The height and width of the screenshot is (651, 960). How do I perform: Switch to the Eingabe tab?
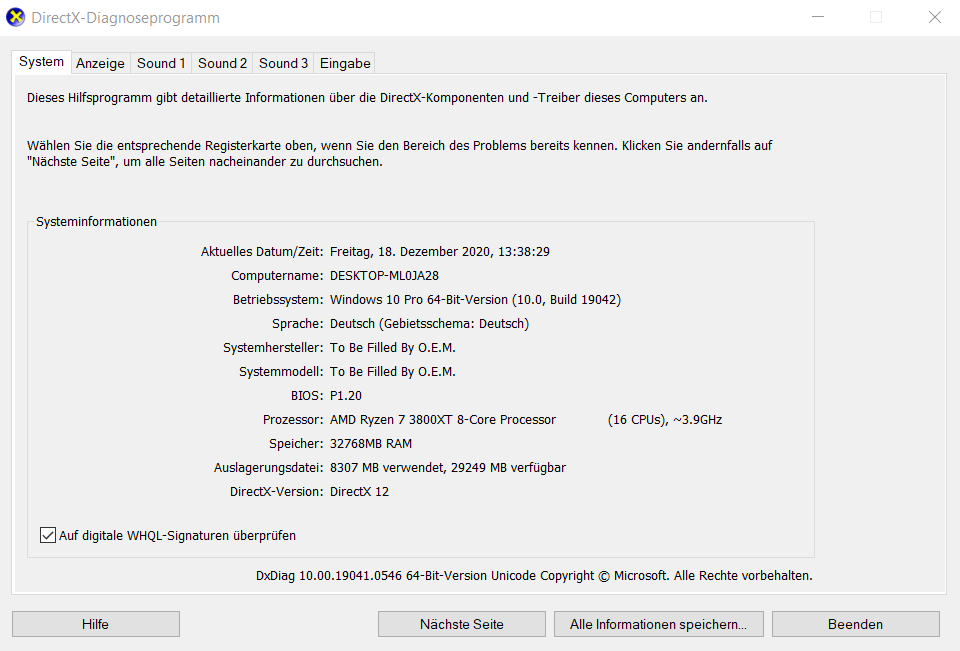[345, 63]
